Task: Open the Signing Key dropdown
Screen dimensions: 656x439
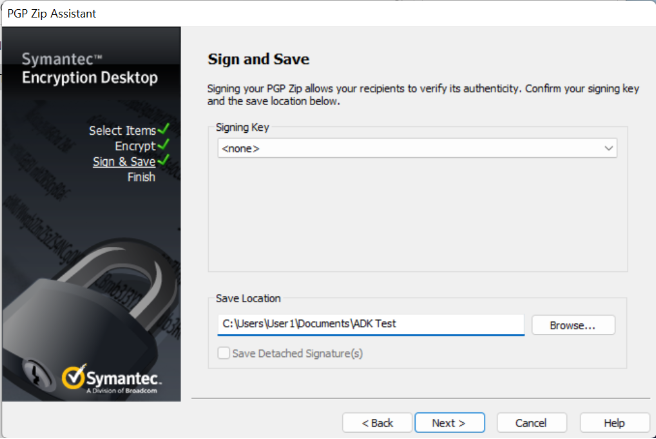Action: click(x=417, y=148)
